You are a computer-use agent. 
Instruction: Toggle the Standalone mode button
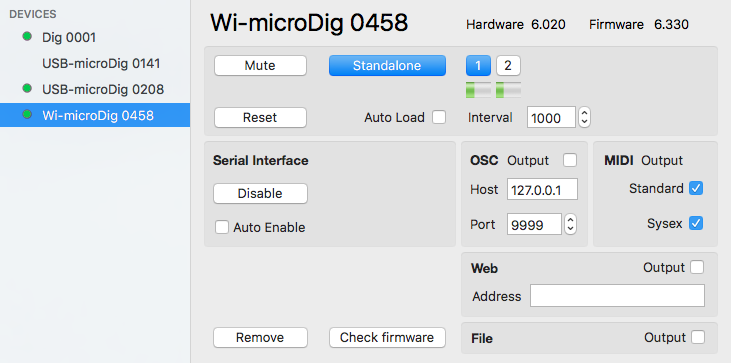[x=387, y=66]
